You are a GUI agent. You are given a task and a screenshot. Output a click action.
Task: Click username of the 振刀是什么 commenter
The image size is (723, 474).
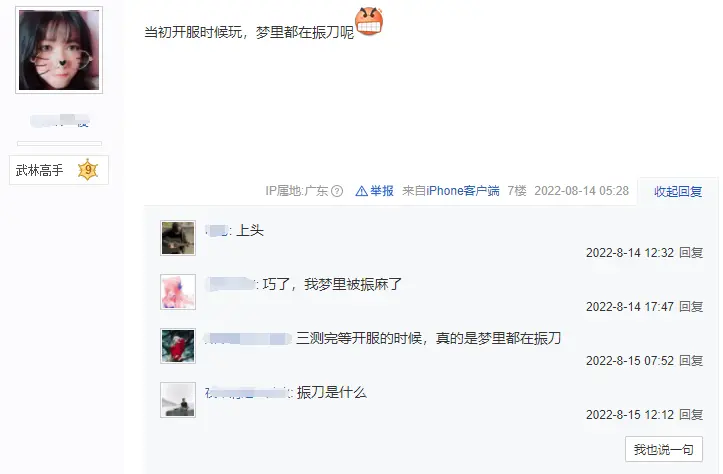[247, 393]
